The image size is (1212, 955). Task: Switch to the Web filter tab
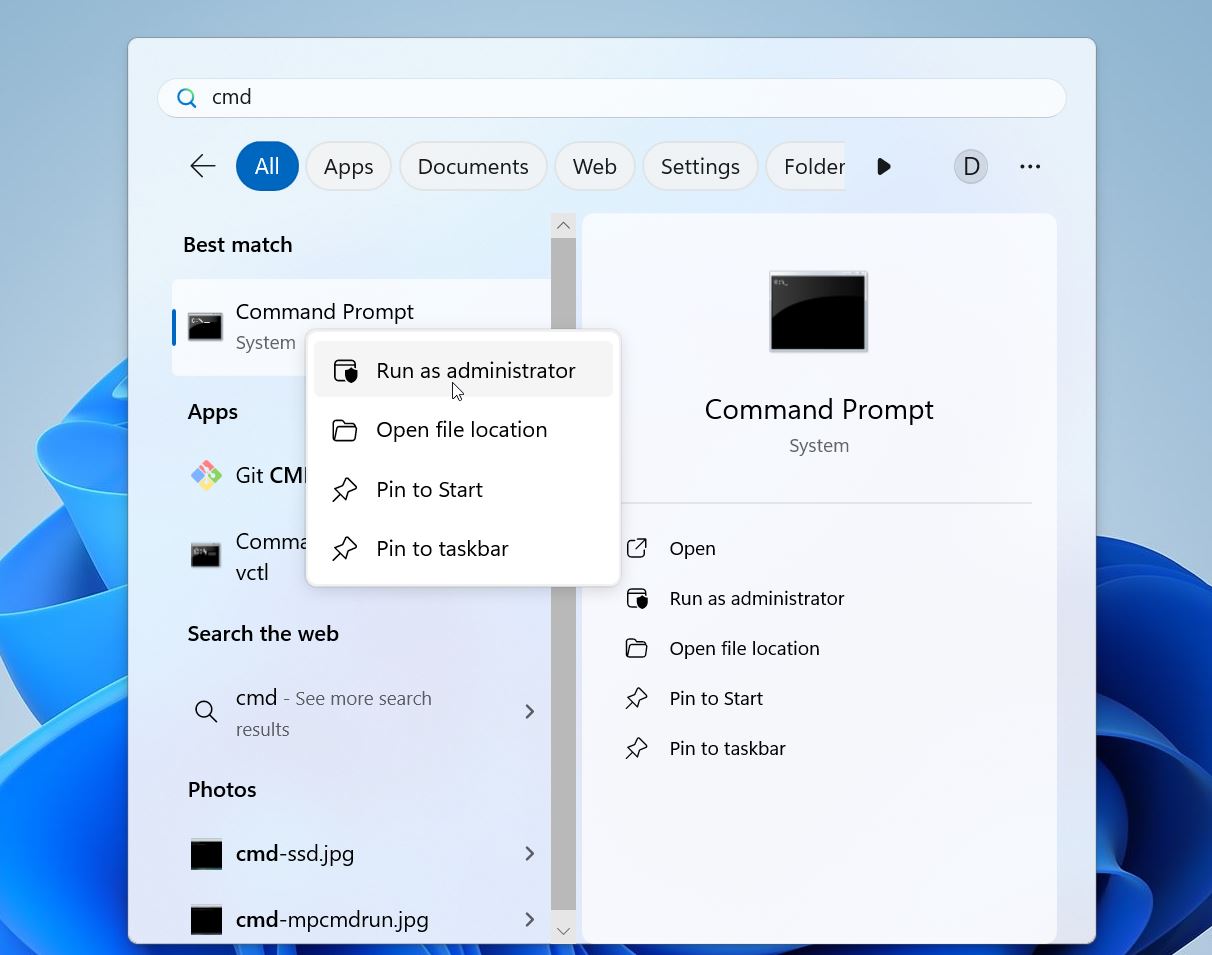595,166
